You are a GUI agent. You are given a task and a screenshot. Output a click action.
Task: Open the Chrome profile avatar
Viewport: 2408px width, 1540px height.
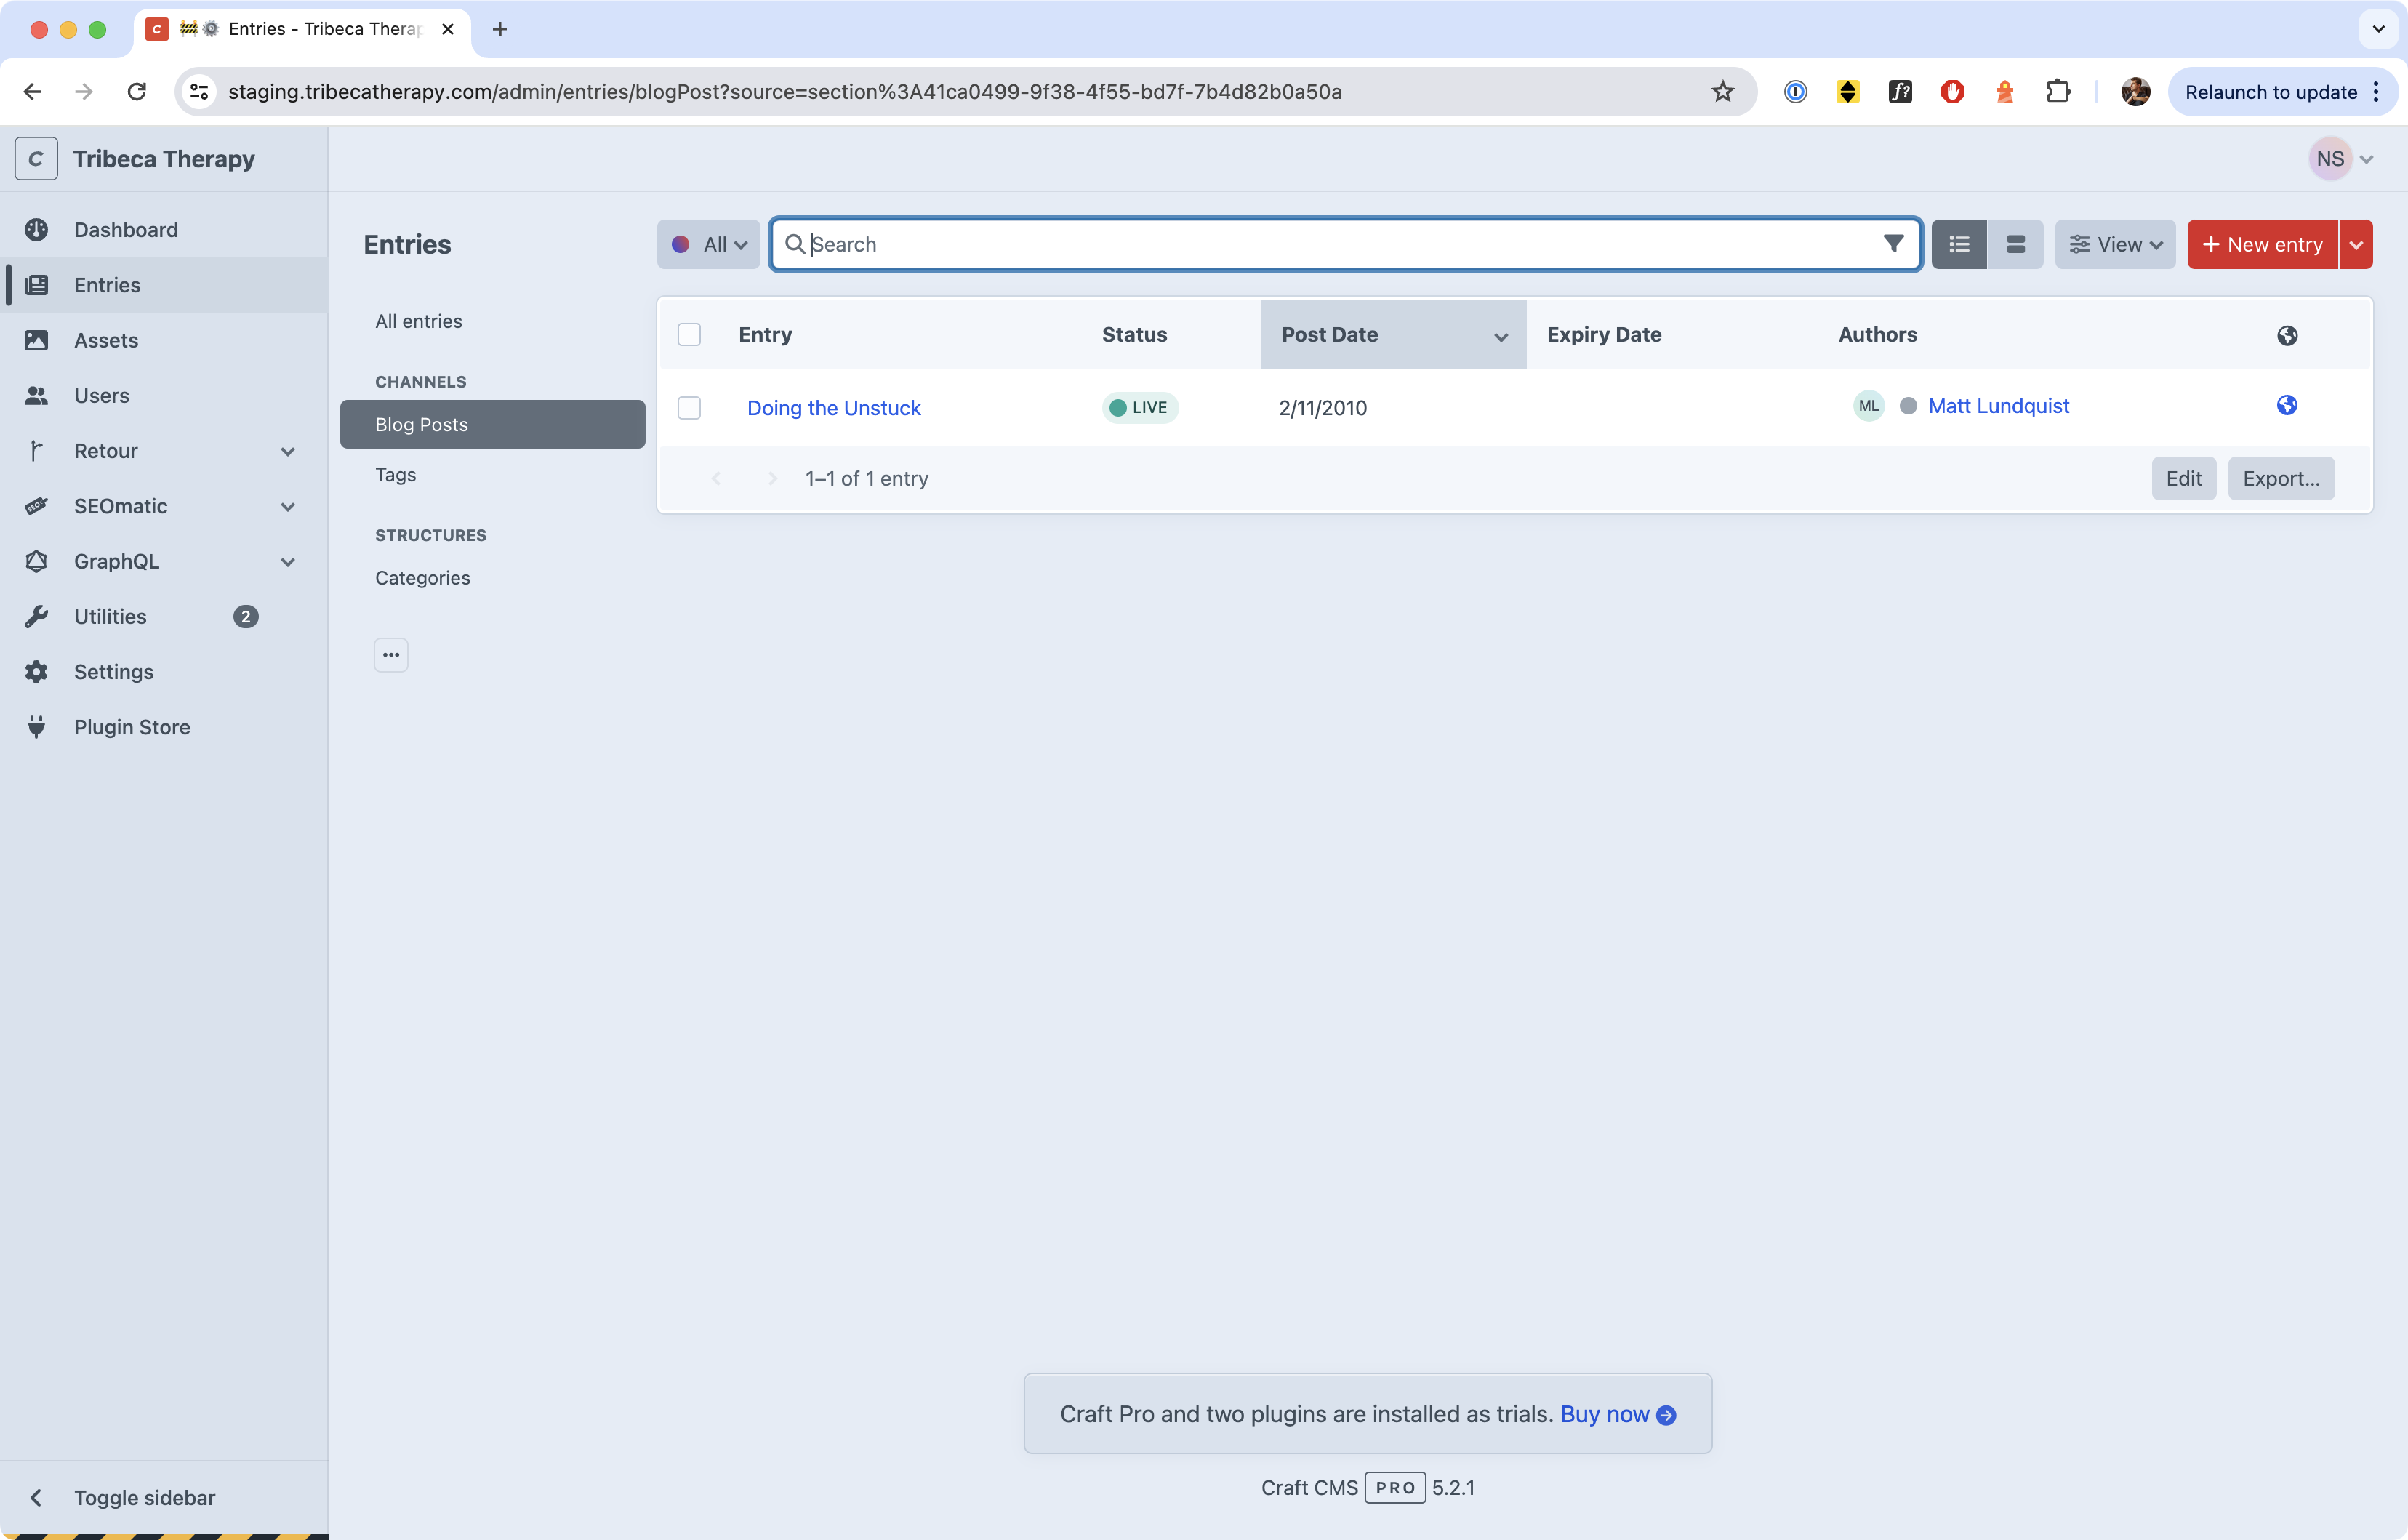pyautogui.click(x=2135, y=92)
